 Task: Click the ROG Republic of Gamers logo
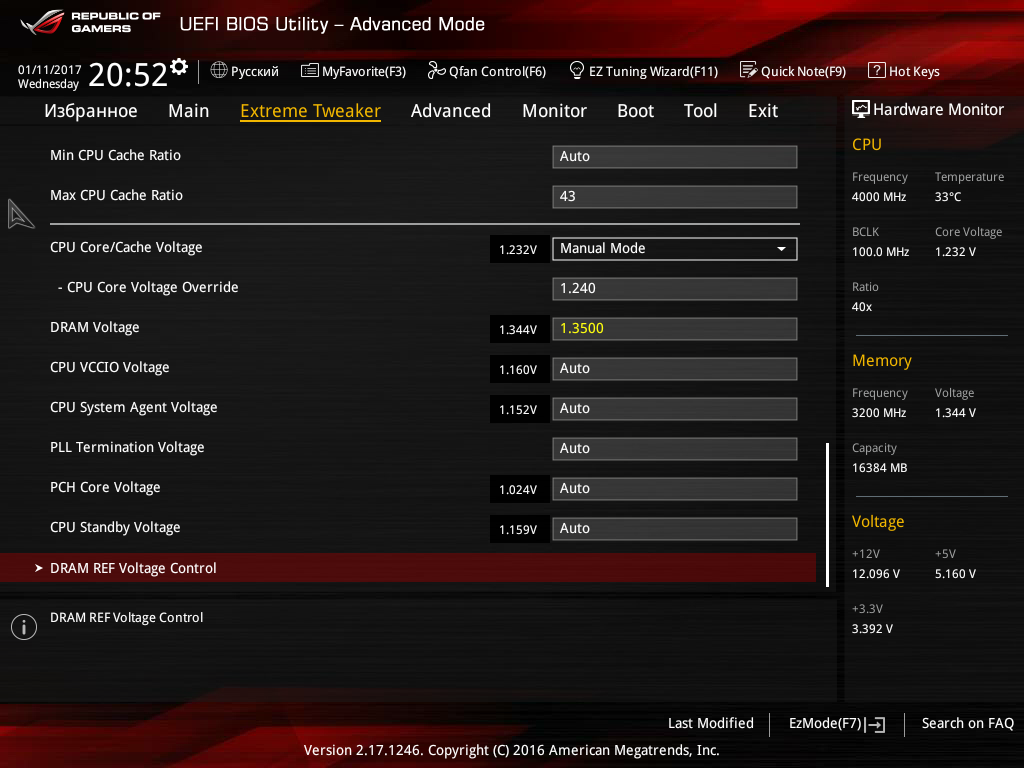(x=90, y=22)
